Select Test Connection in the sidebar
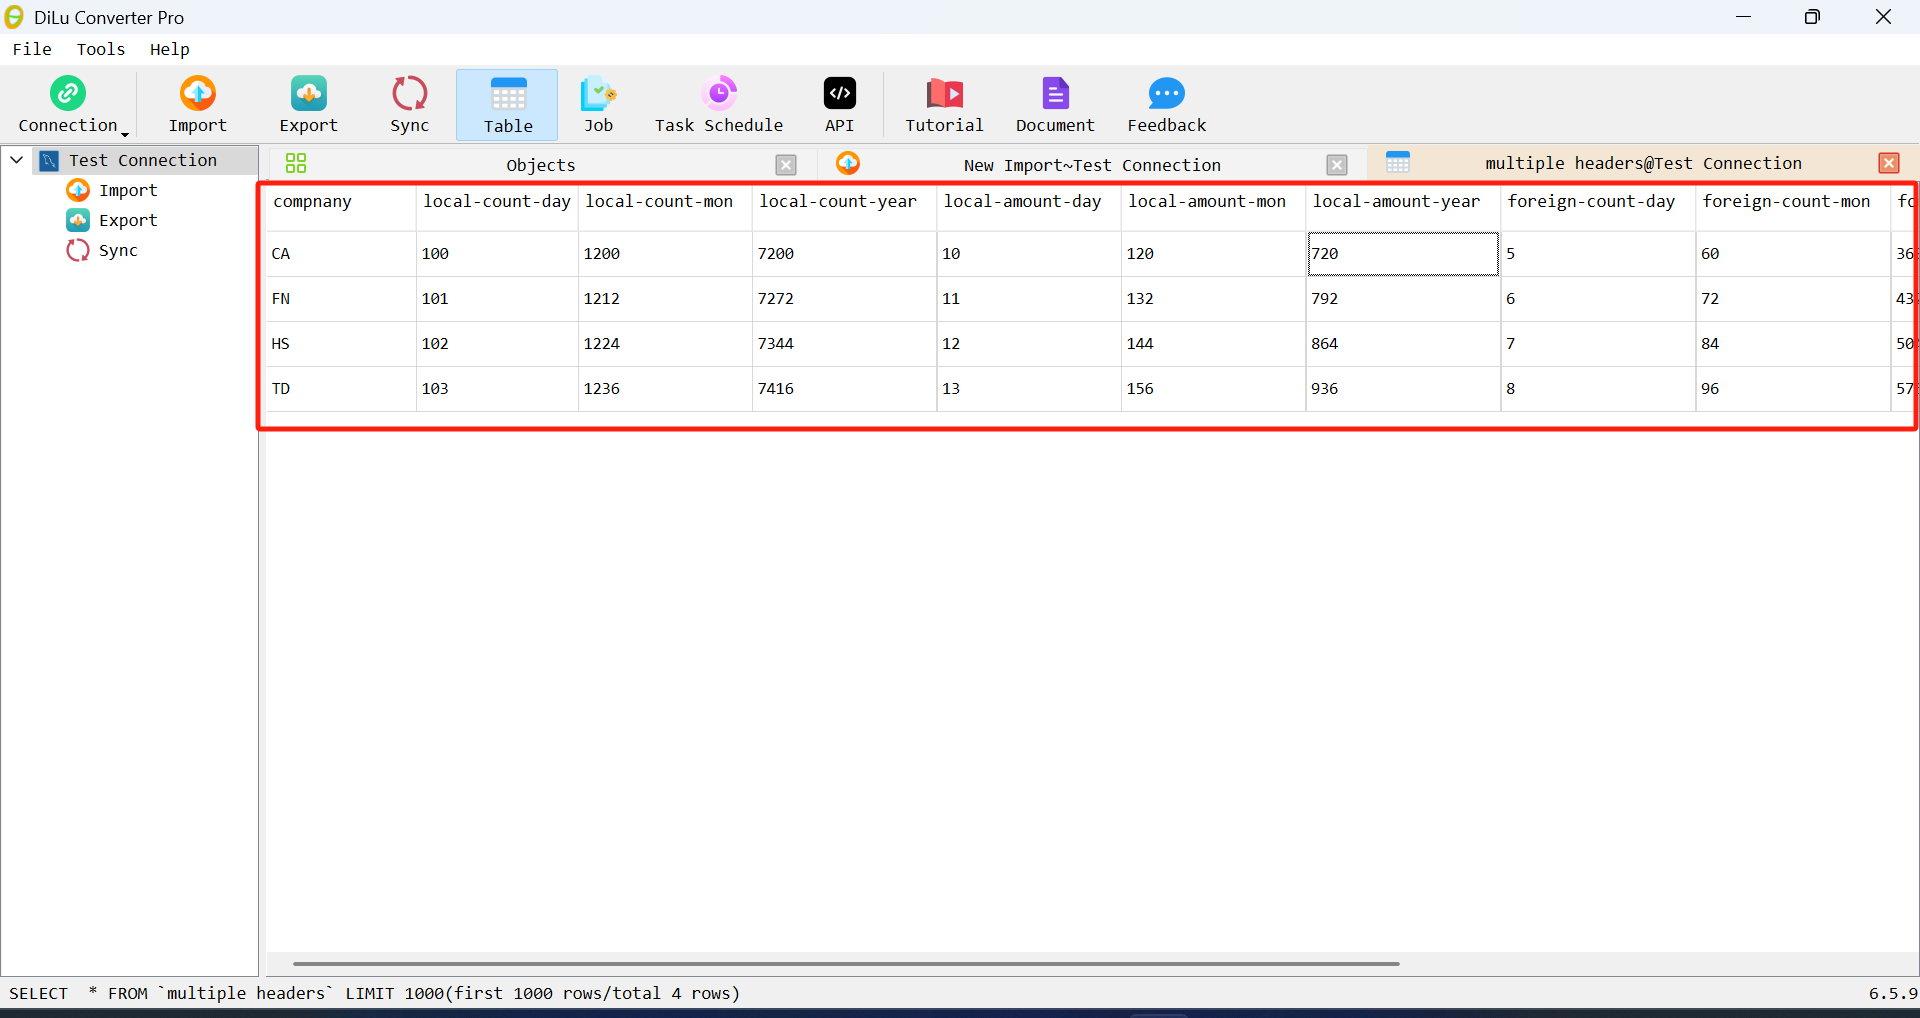The height and width of the screenshot is (1018, 1920). tap(143, 160)
